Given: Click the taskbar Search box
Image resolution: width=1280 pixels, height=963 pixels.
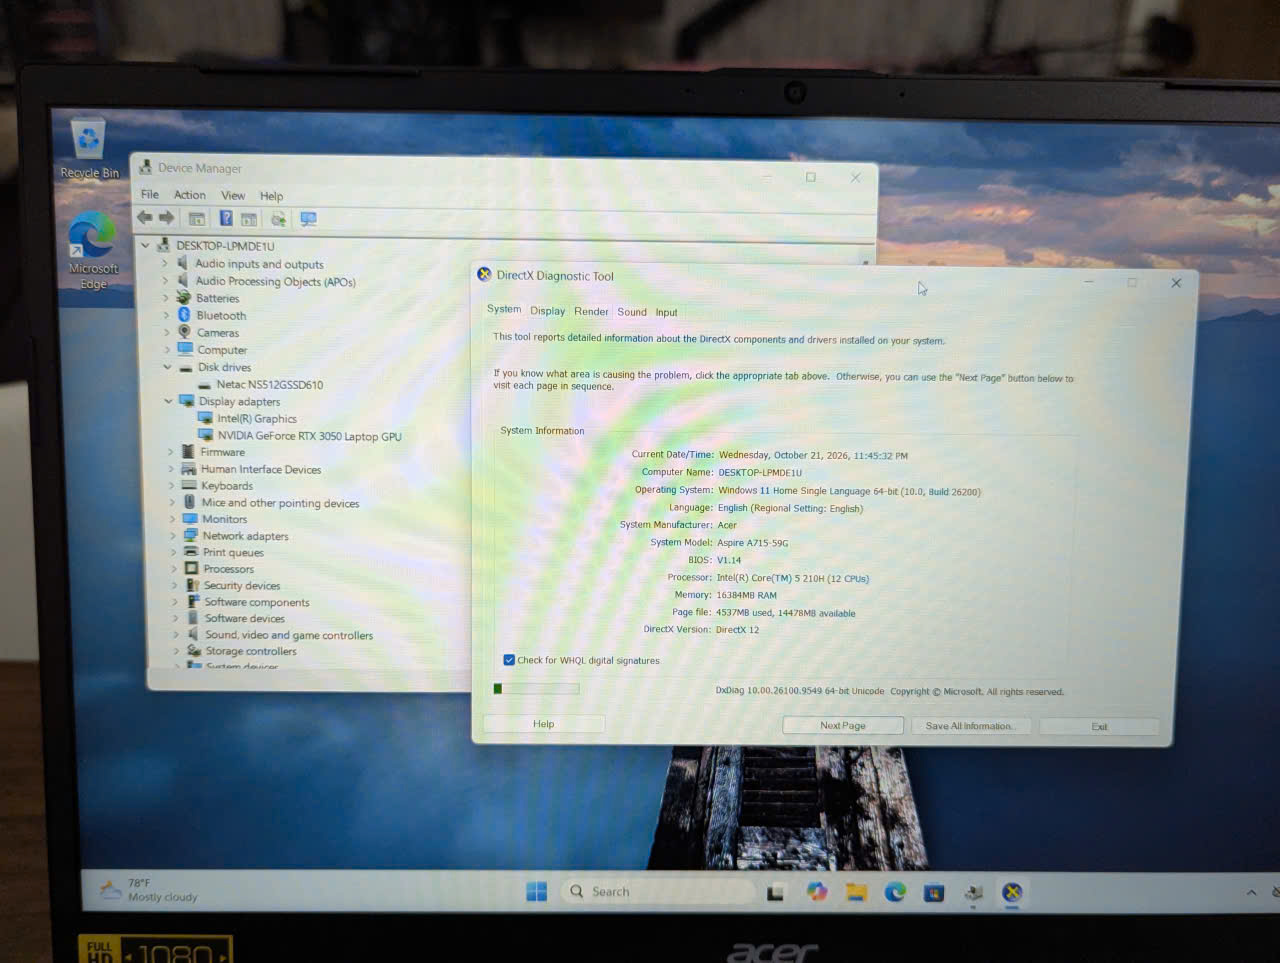Looking at the screenshot, I should point(658,891).
